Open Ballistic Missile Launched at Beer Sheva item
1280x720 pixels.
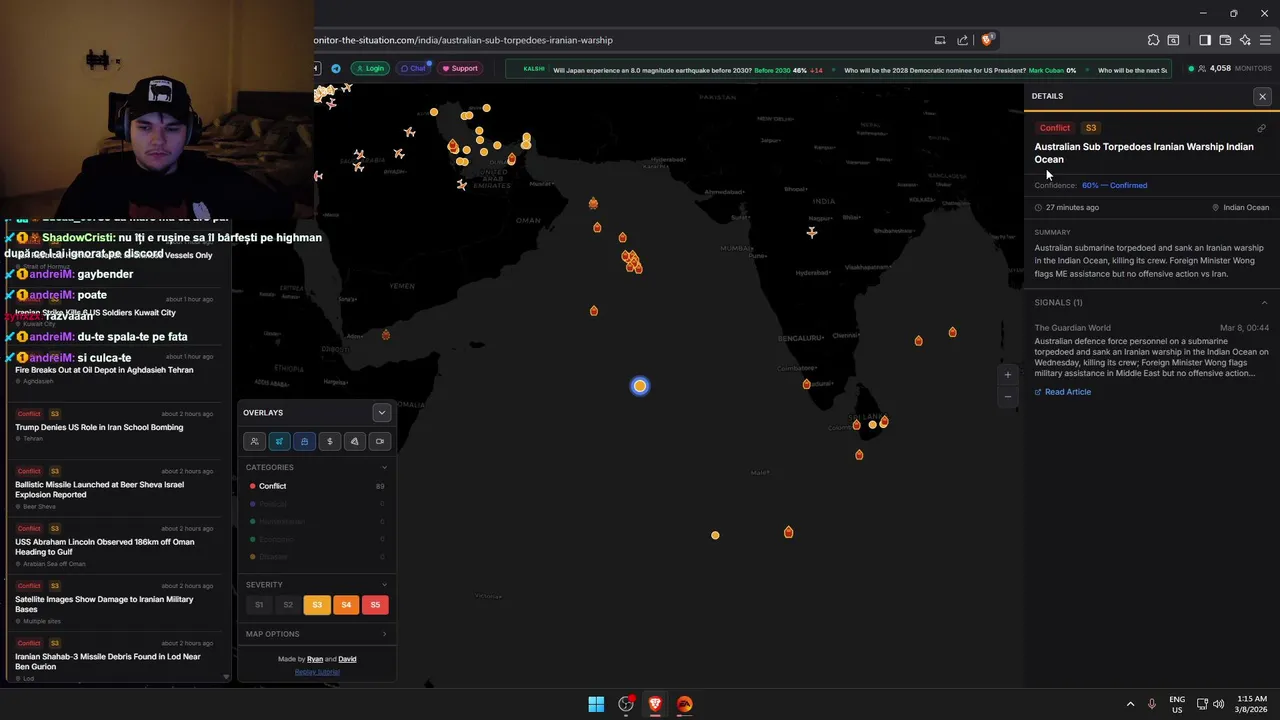point(114,489)
